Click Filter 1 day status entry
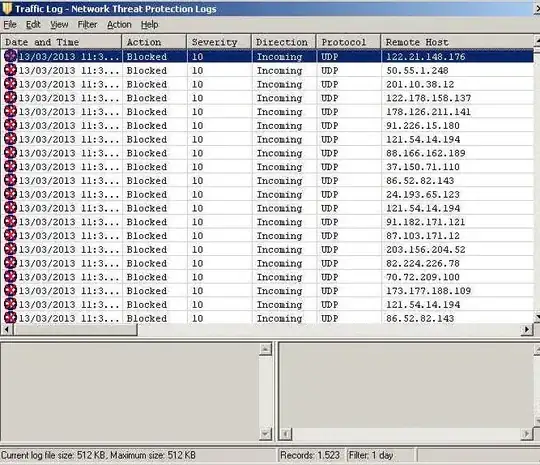Image resolution: width=540 pixels, height=465 pixels. click(x=371, y=455)
